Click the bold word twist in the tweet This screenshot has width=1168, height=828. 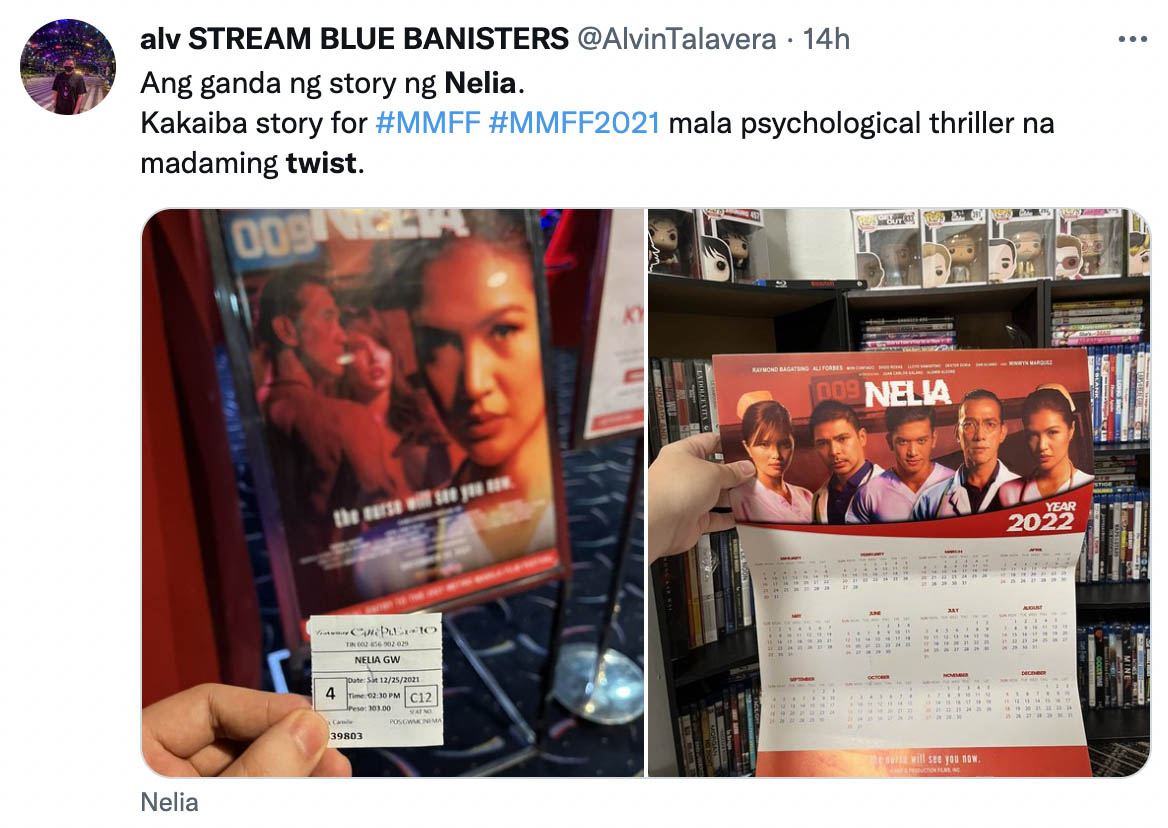coord(321,163)
